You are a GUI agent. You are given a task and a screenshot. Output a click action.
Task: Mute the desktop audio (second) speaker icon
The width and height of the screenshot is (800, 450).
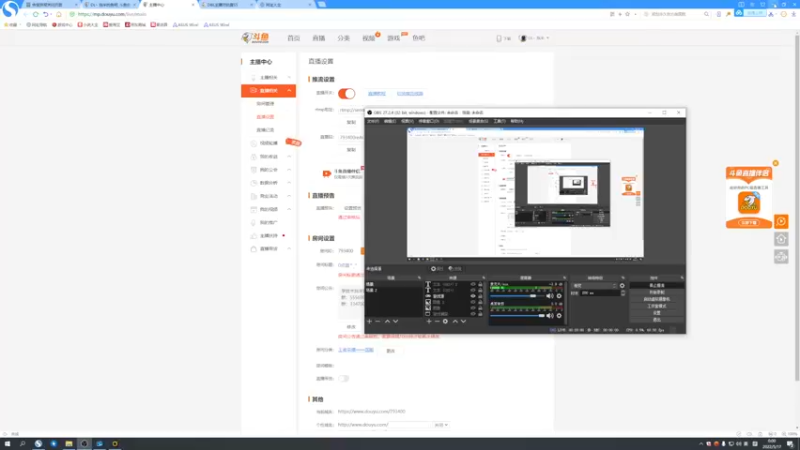[x=549, y=316]
